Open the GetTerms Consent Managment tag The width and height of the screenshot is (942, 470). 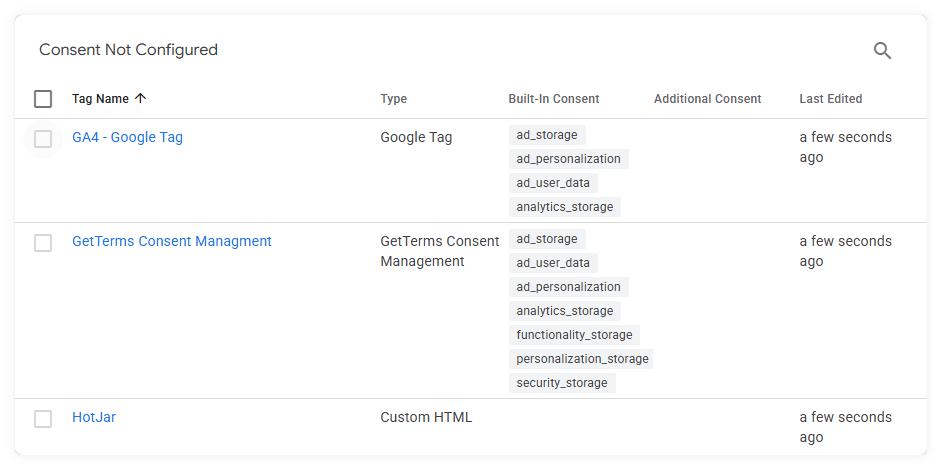pos(172,241)
